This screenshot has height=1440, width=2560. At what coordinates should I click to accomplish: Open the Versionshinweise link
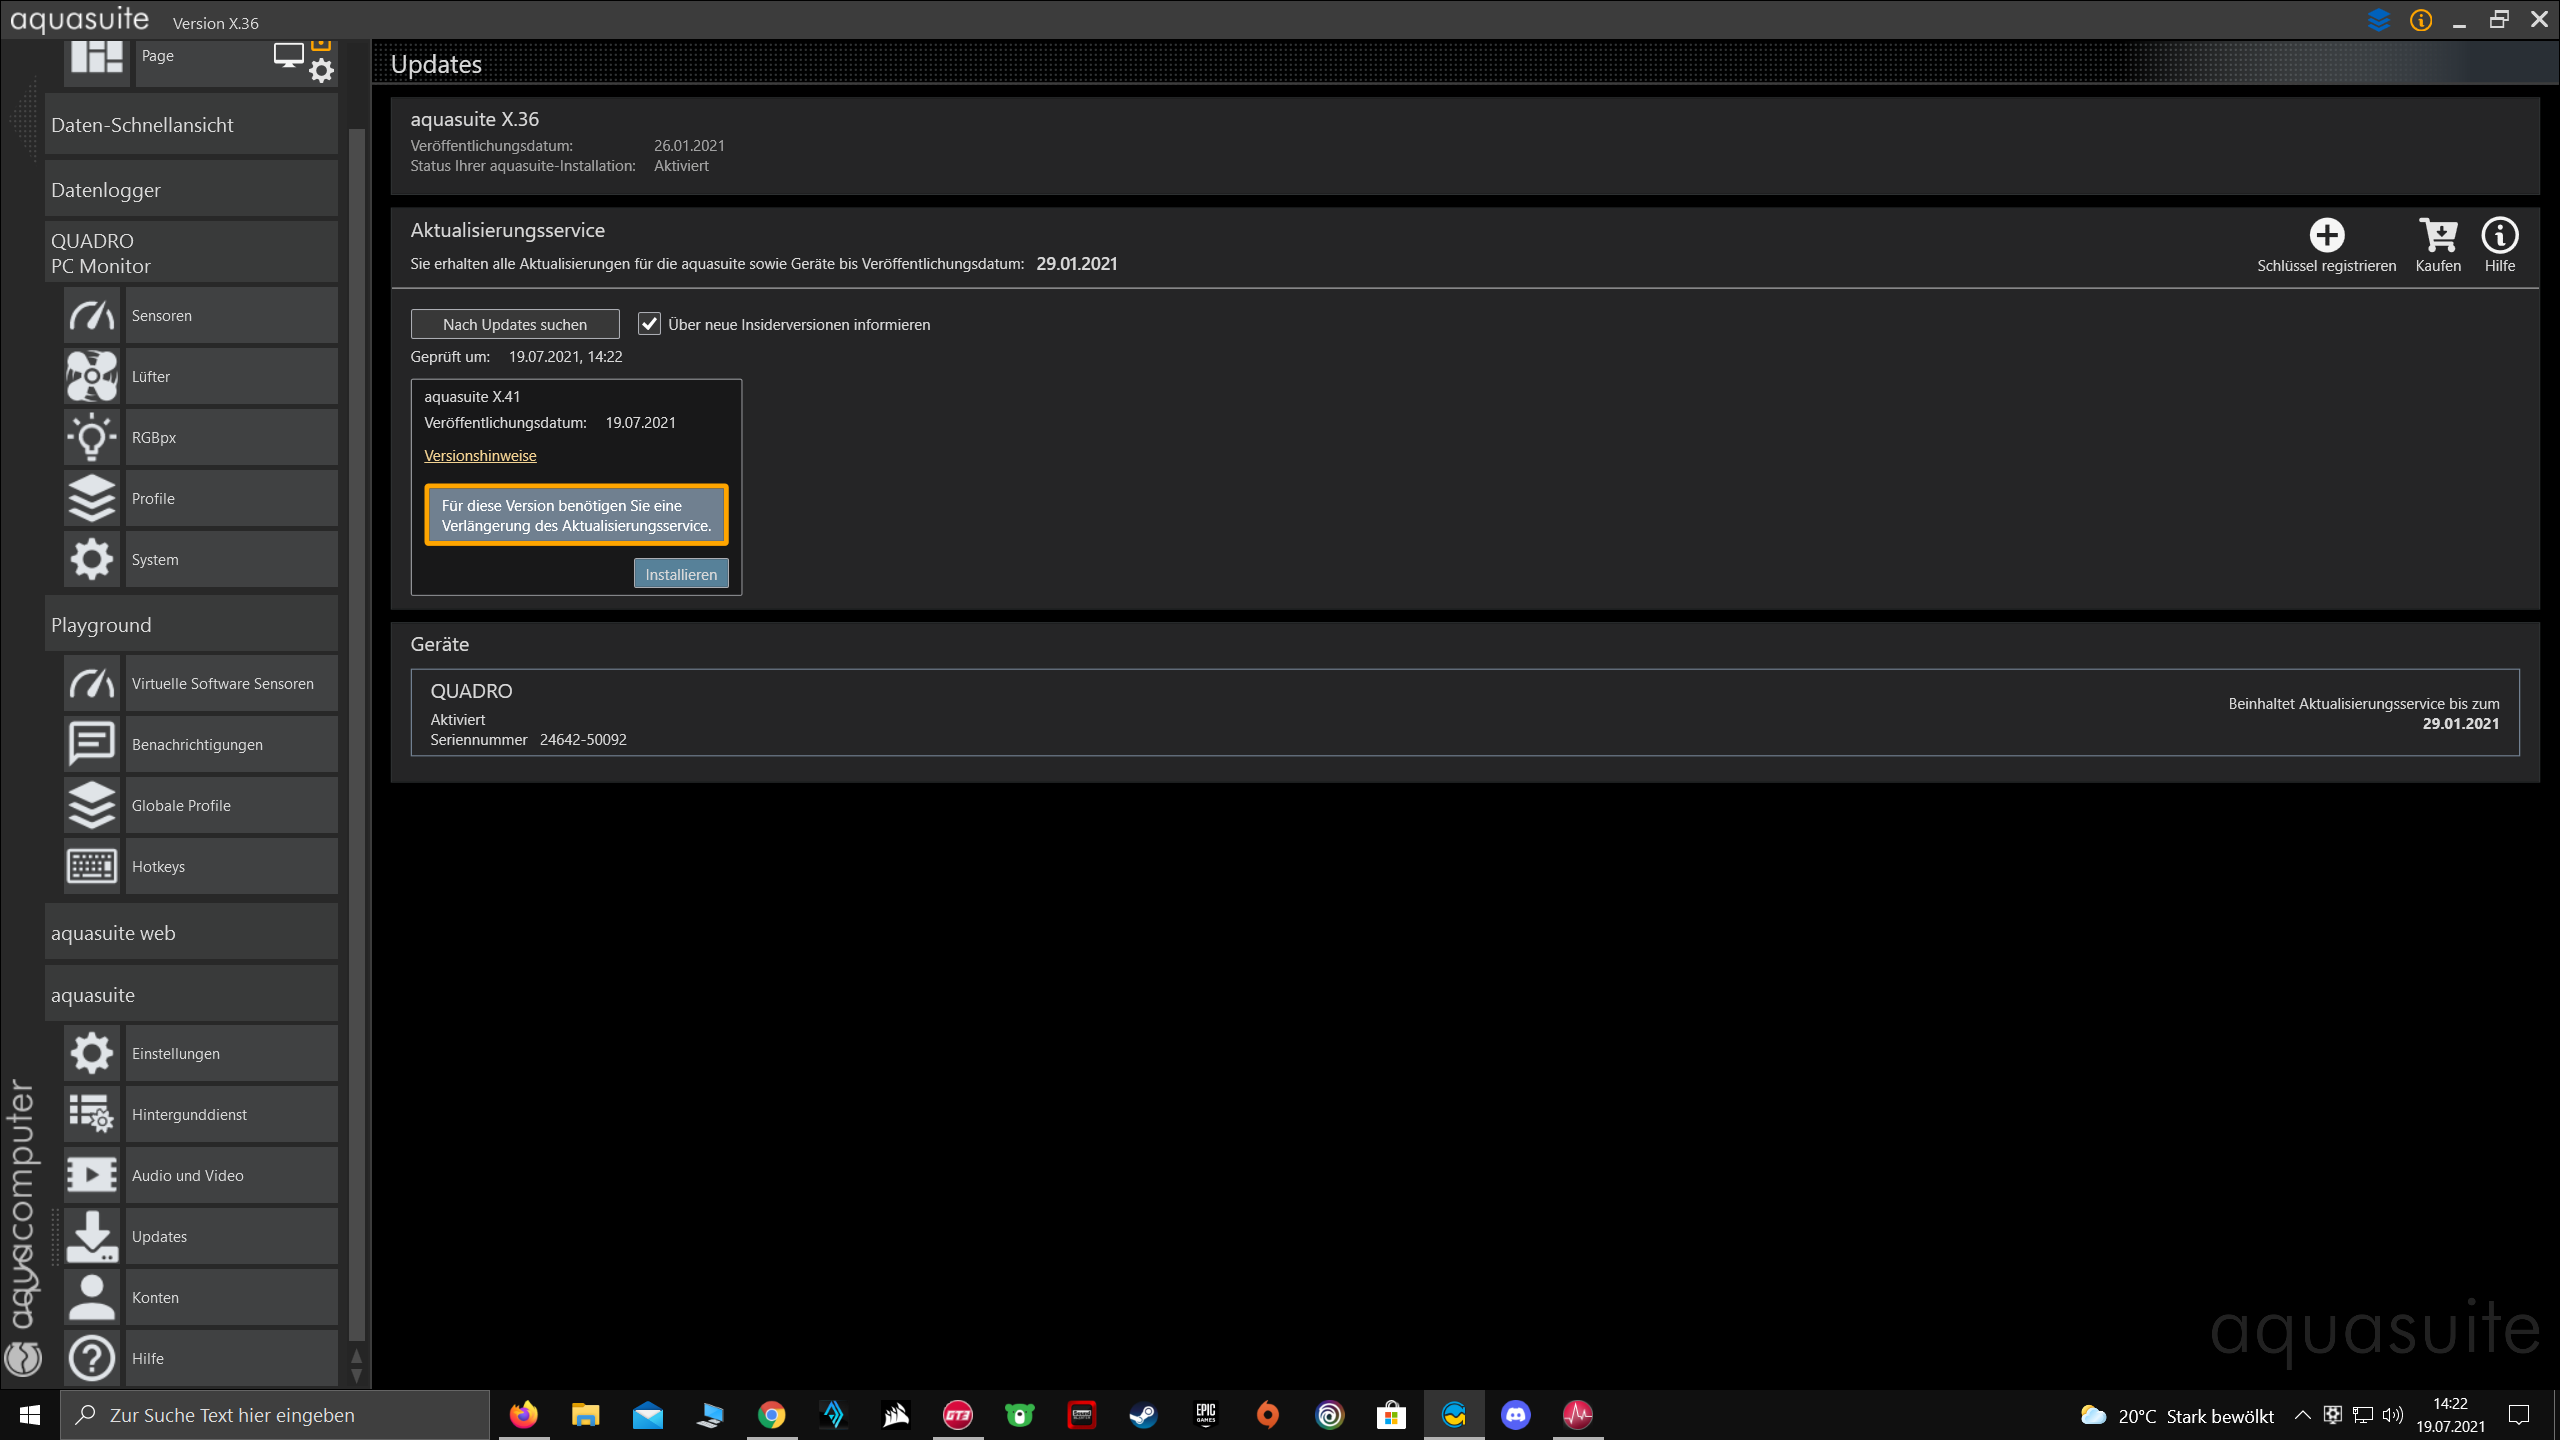pos(480,456)
